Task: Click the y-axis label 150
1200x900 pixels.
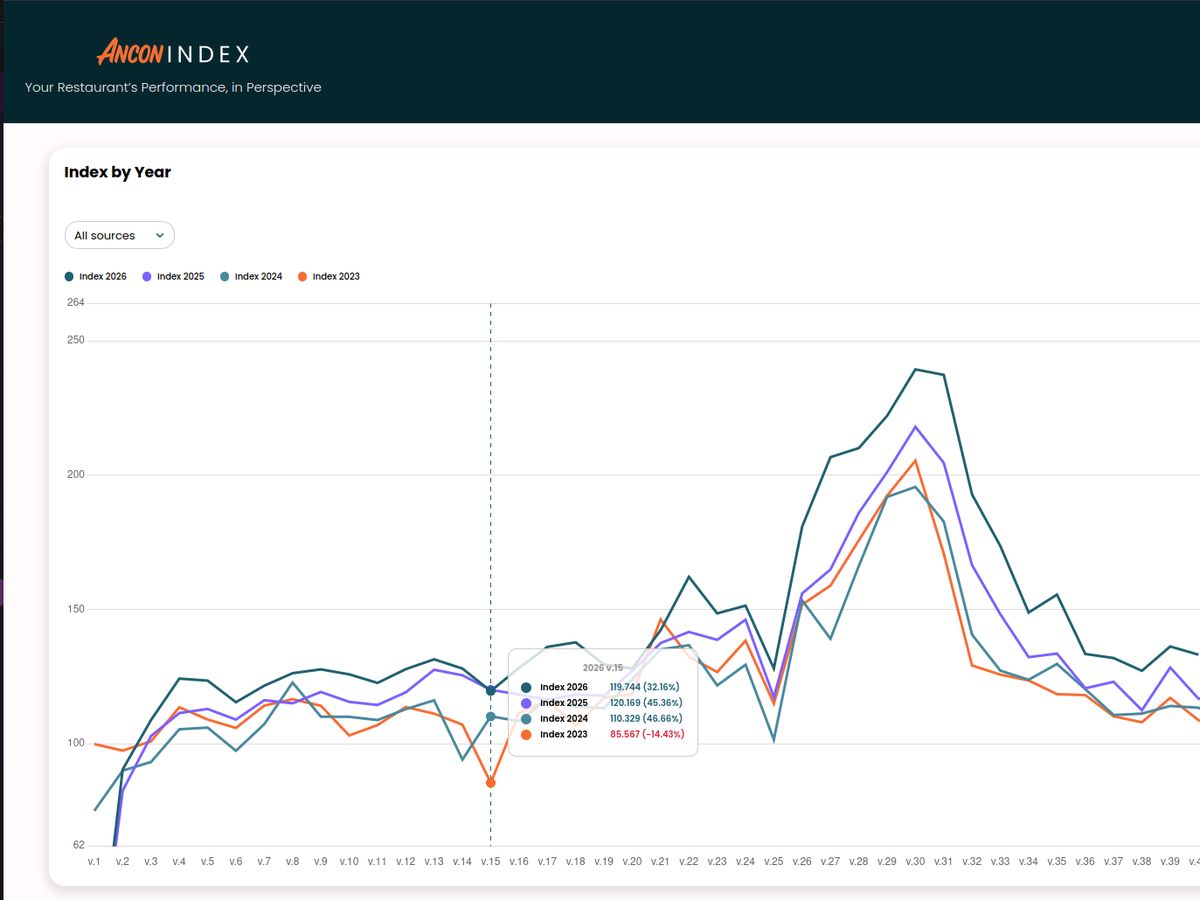Action: [x=75, y=609]
